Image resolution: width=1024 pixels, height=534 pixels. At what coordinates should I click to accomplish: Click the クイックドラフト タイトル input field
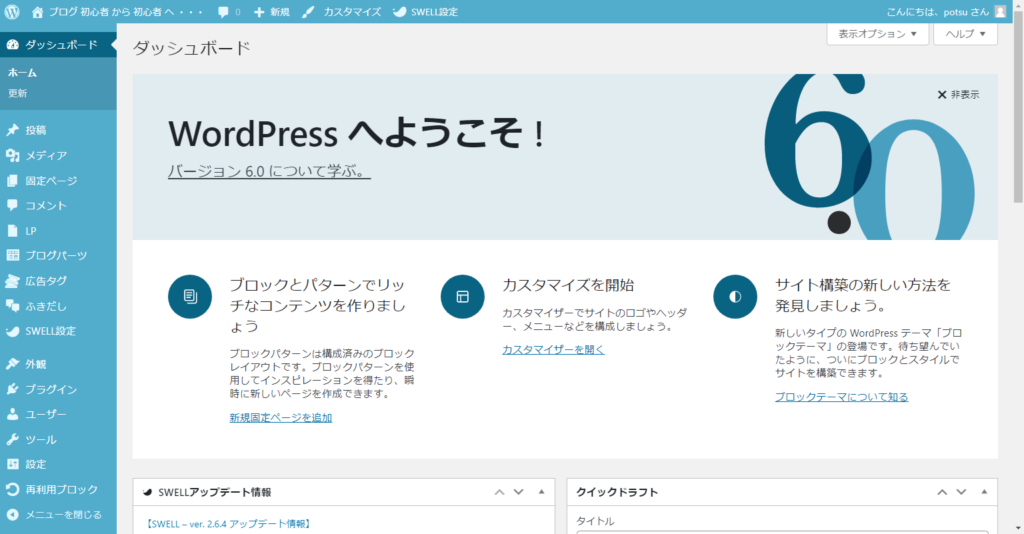781,531
